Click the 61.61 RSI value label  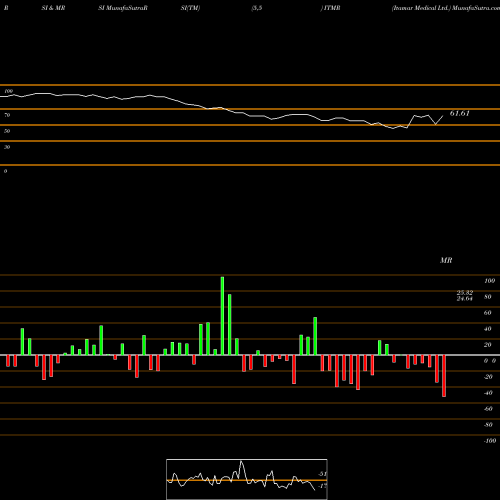tap(460, 113)
